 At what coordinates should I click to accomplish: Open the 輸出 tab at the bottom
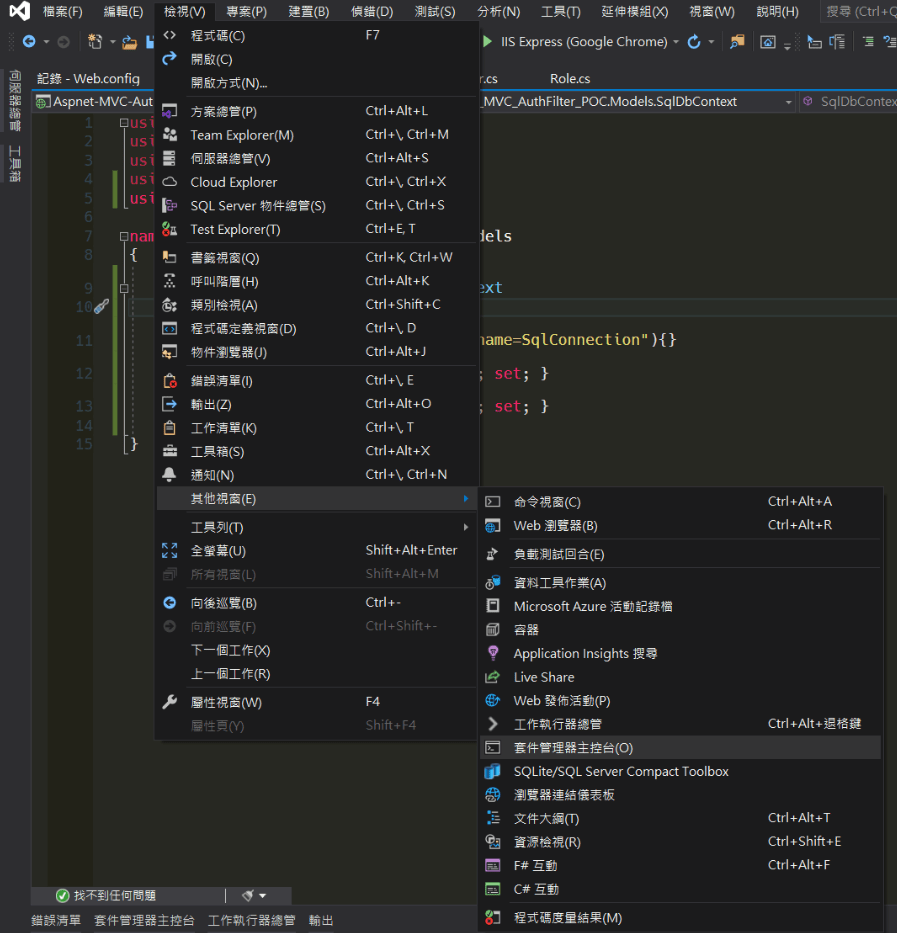pos(321,920)
